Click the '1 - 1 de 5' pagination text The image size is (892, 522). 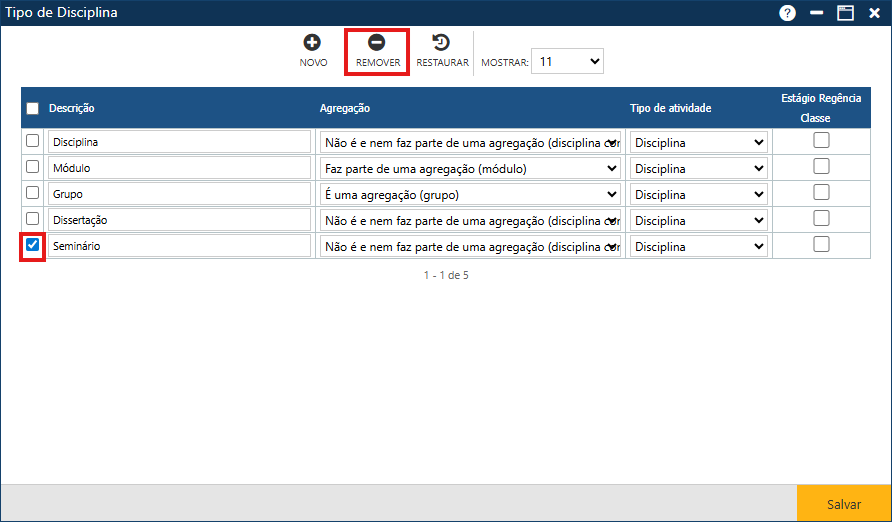click(446, 275)
